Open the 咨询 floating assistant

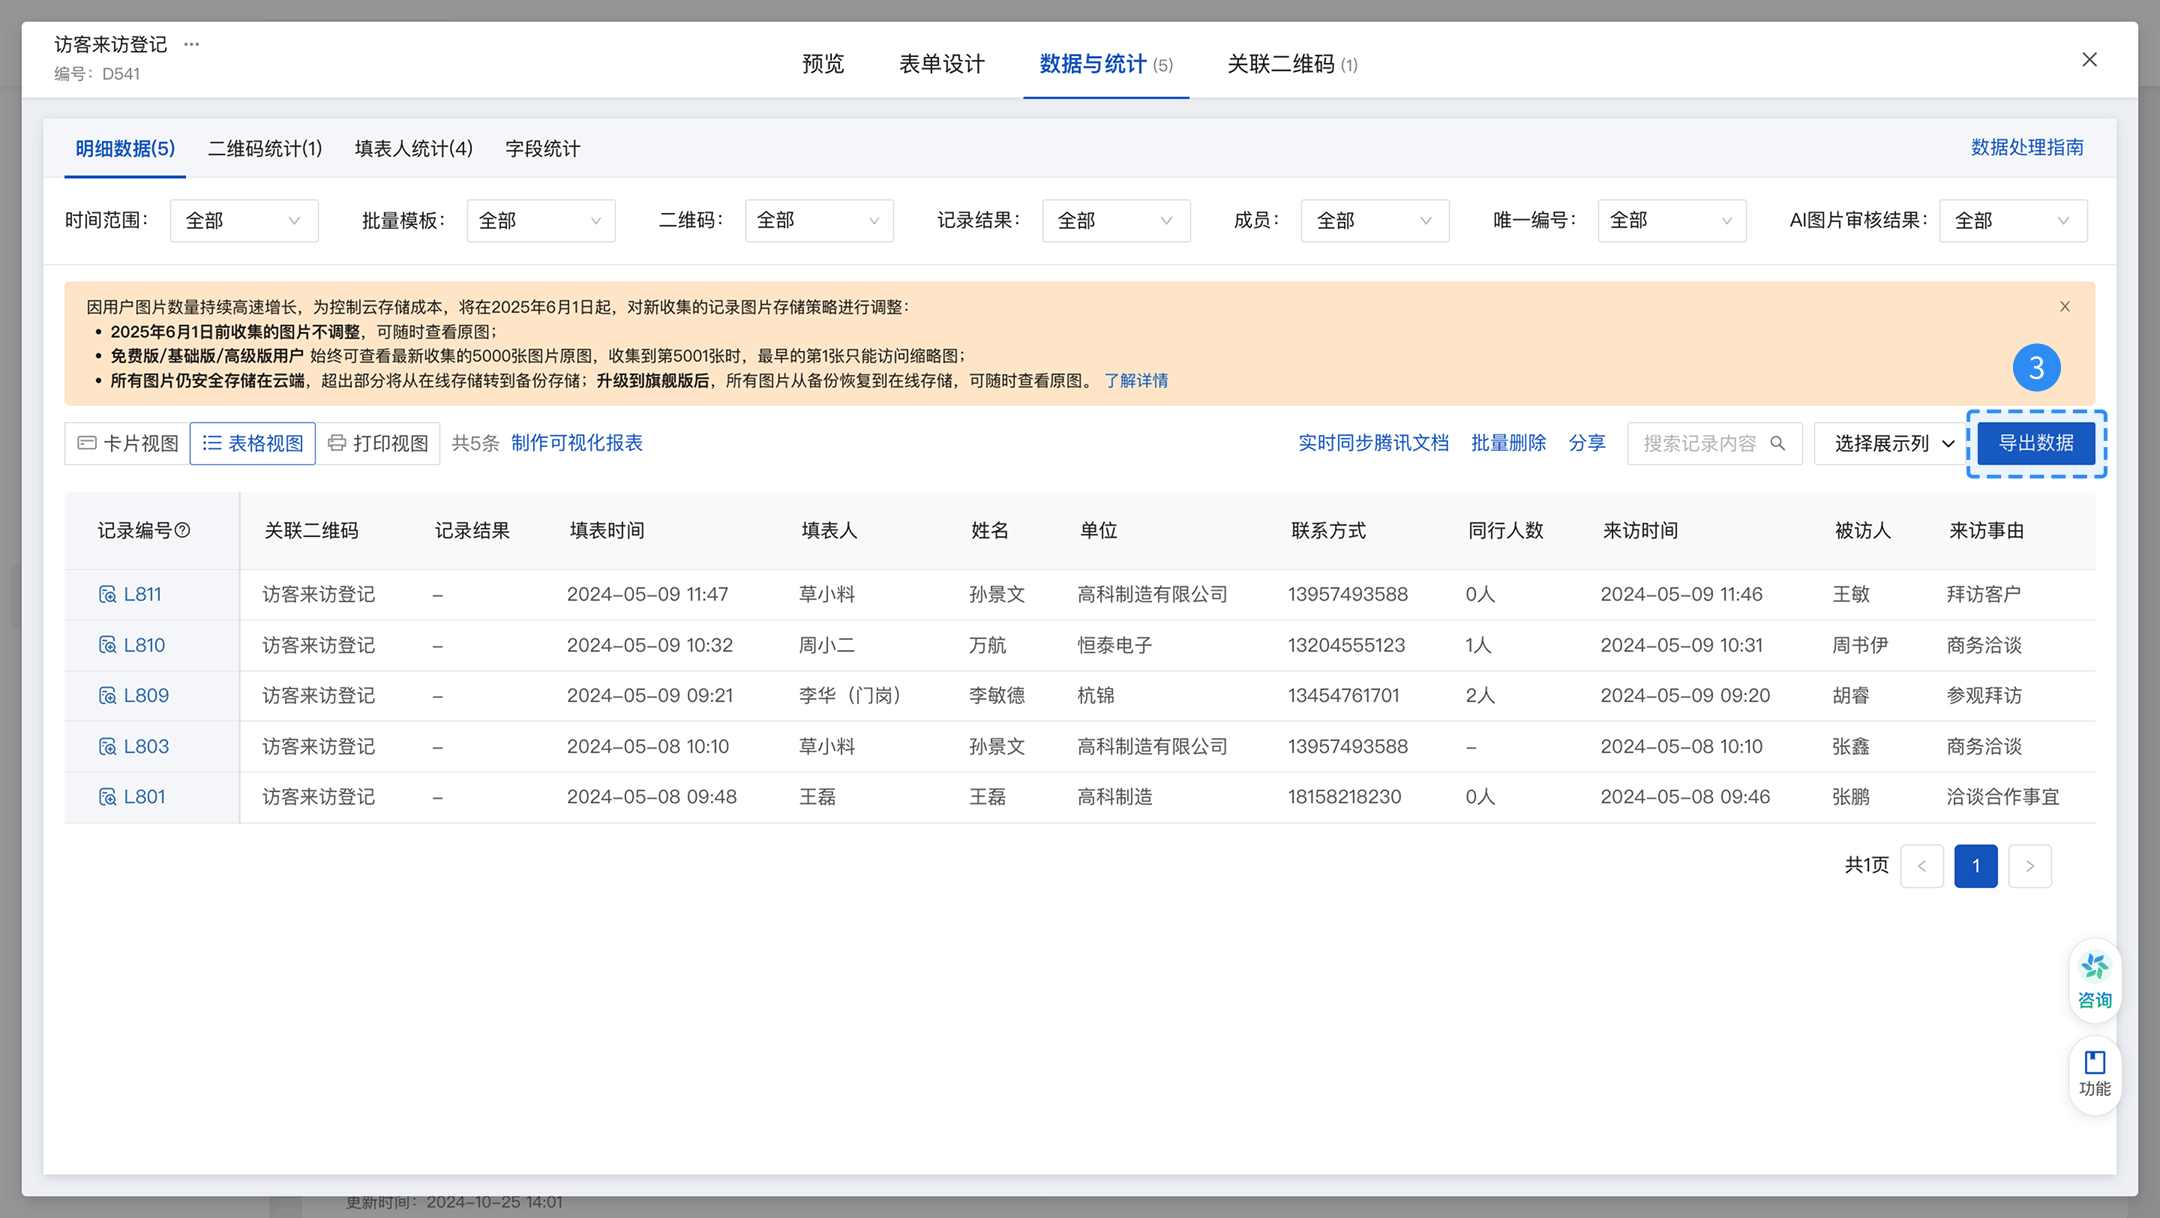click(2094, 981)
